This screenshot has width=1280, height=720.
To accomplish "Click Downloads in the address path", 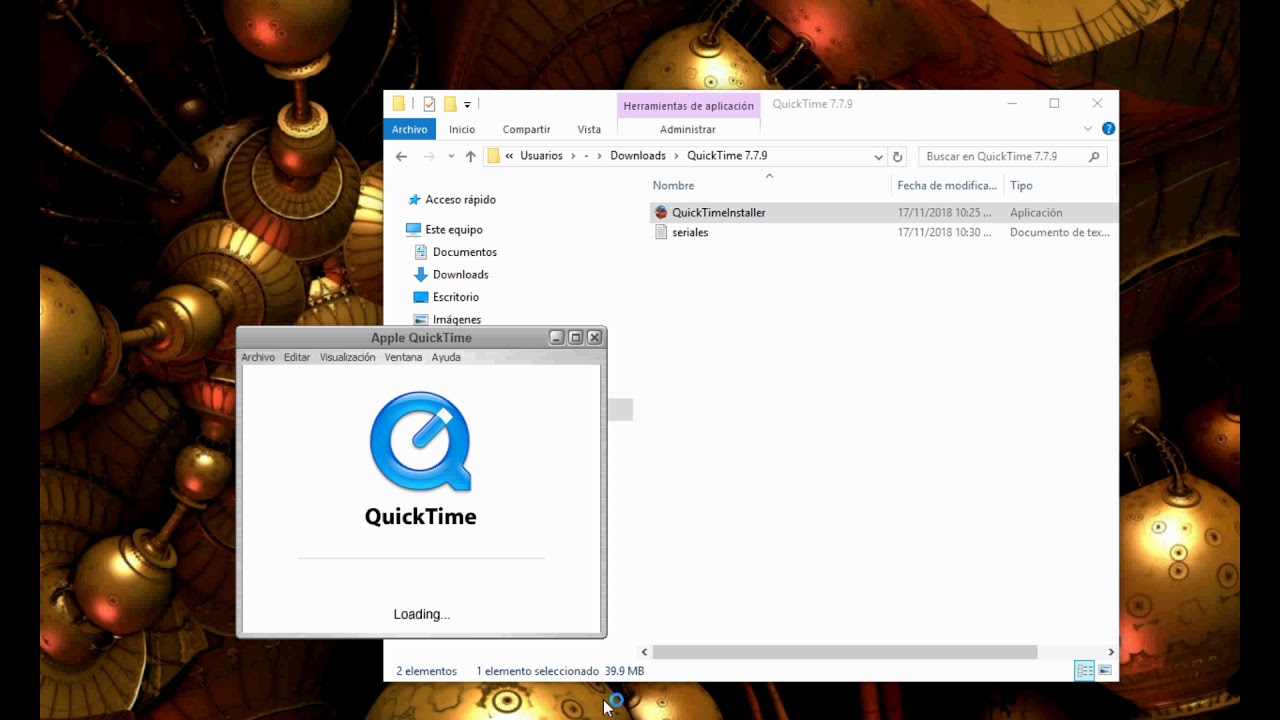I will coord(638,156).
